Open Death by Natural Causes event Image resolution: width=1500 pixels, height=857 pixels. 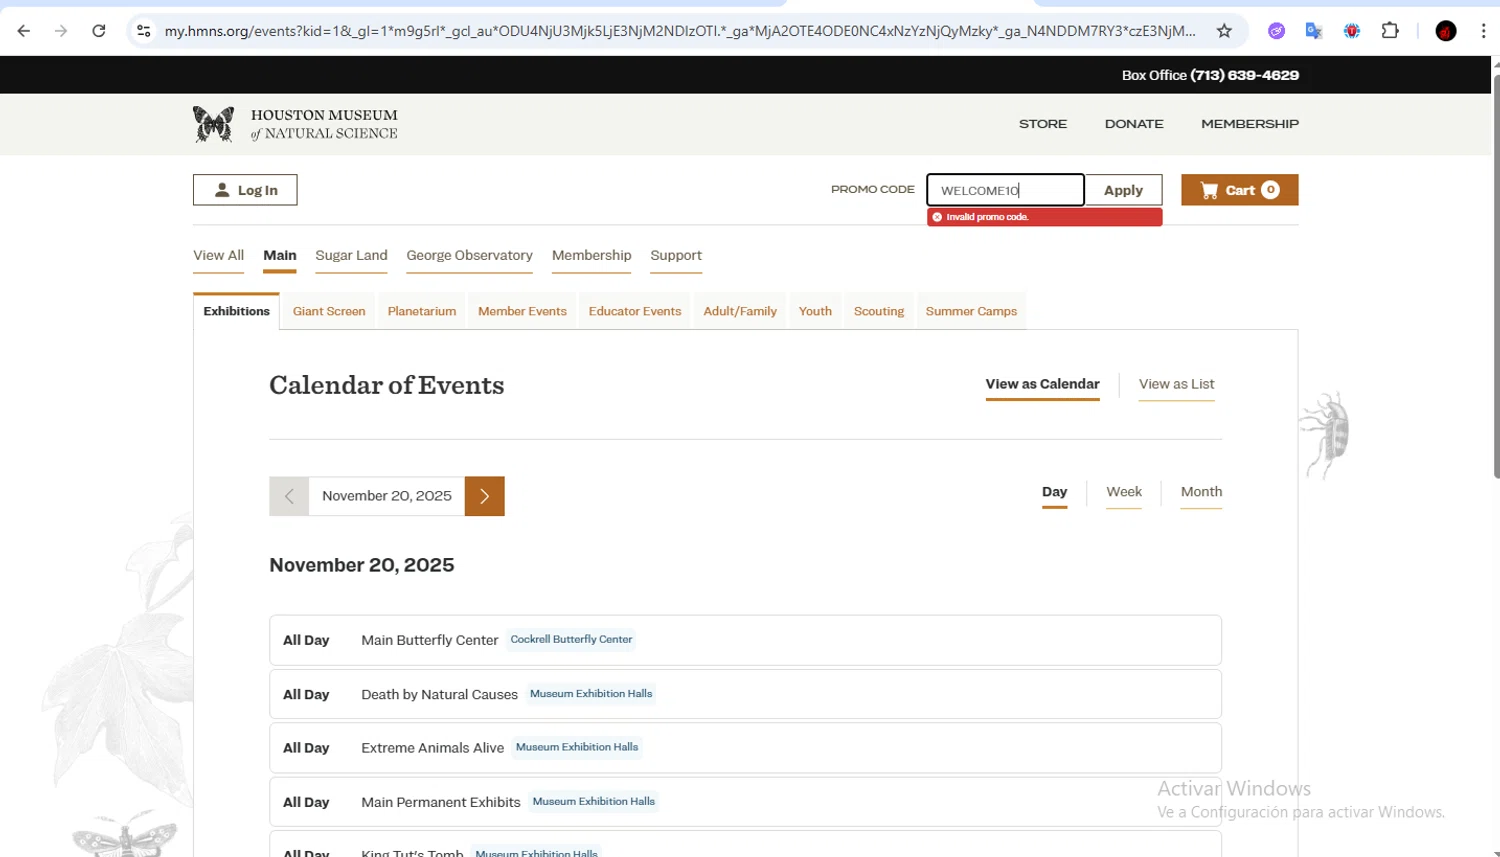[x=745, y=694]
